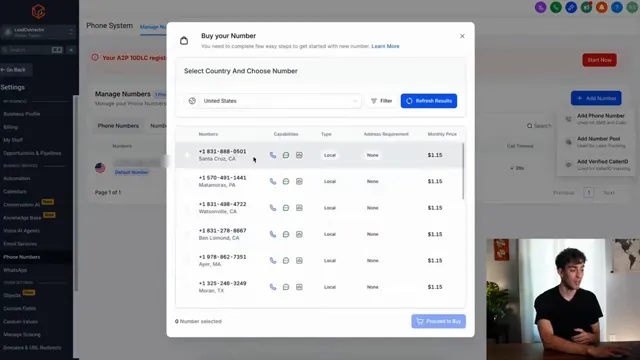The height and width of the screenshot is (360, 640).
Task: Open the Learn More link
Action: pos(385,46)
